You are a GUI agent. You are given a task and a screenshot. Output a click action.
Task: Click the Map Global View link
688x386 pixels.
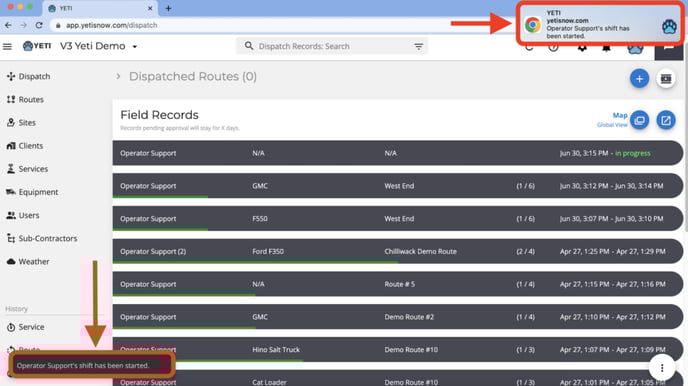613,120
